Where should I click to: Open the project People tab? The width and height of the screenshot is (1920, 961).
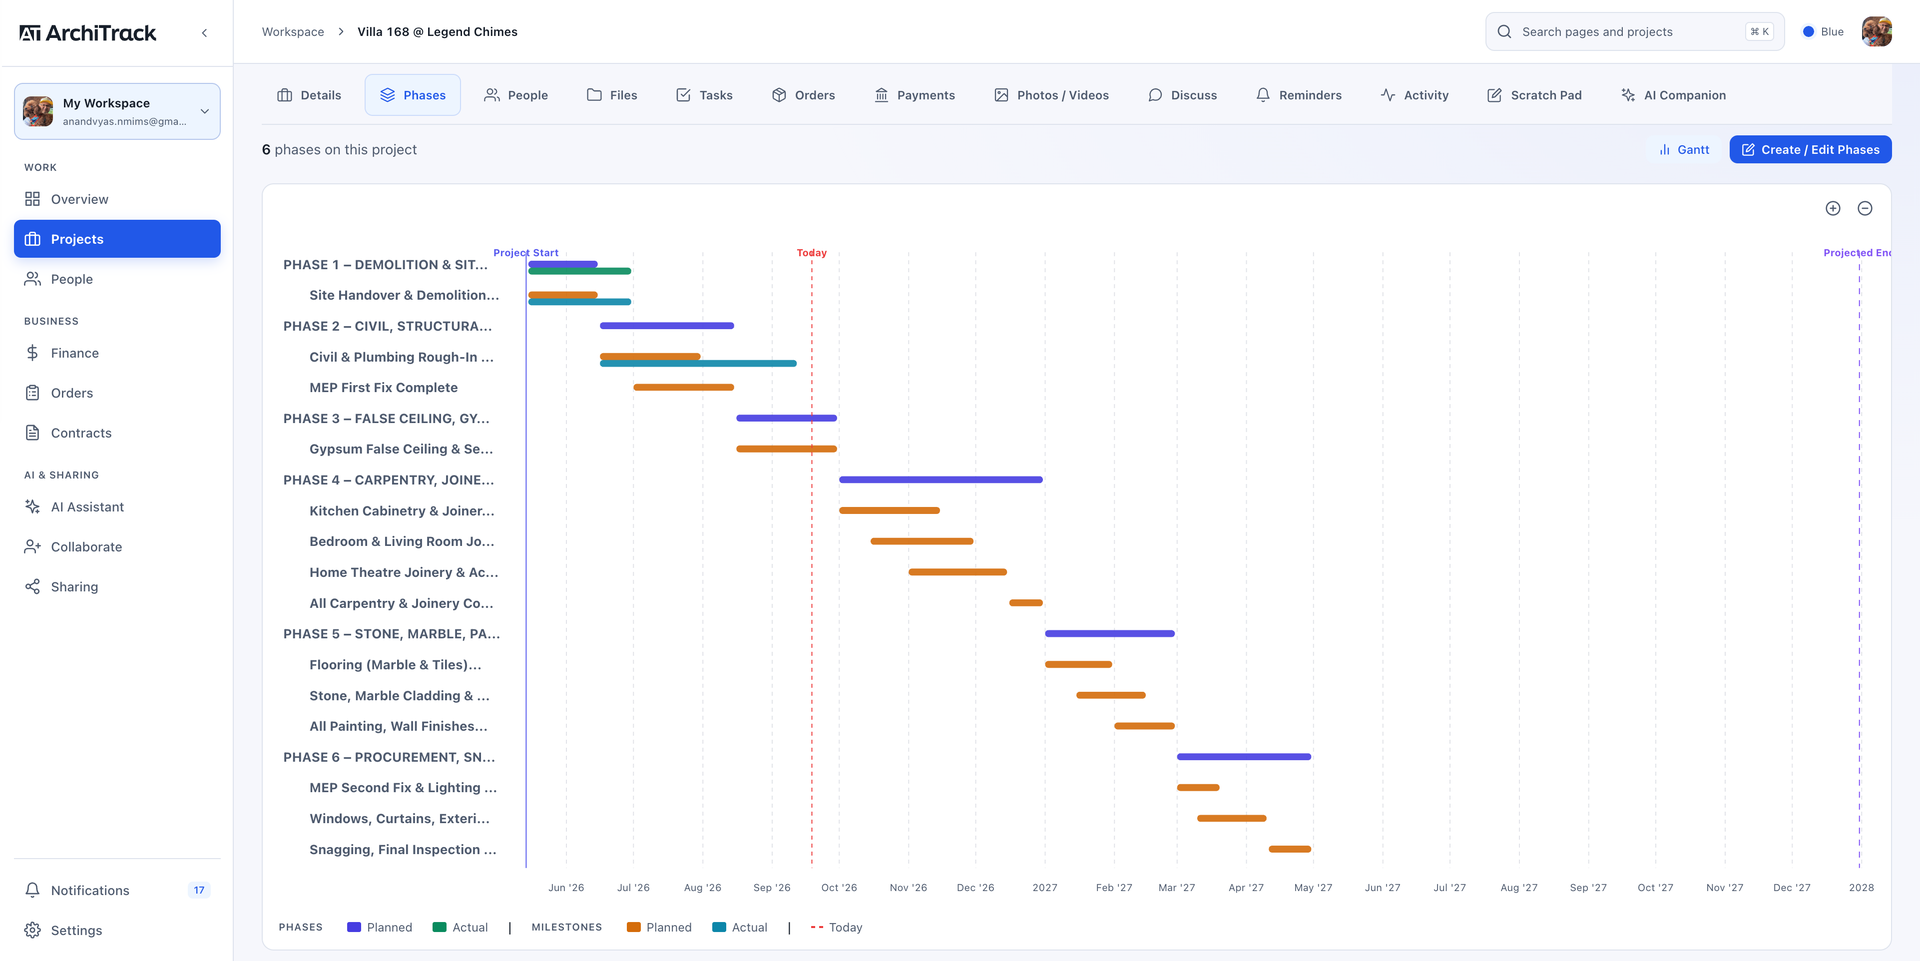[x=516, y=95]
